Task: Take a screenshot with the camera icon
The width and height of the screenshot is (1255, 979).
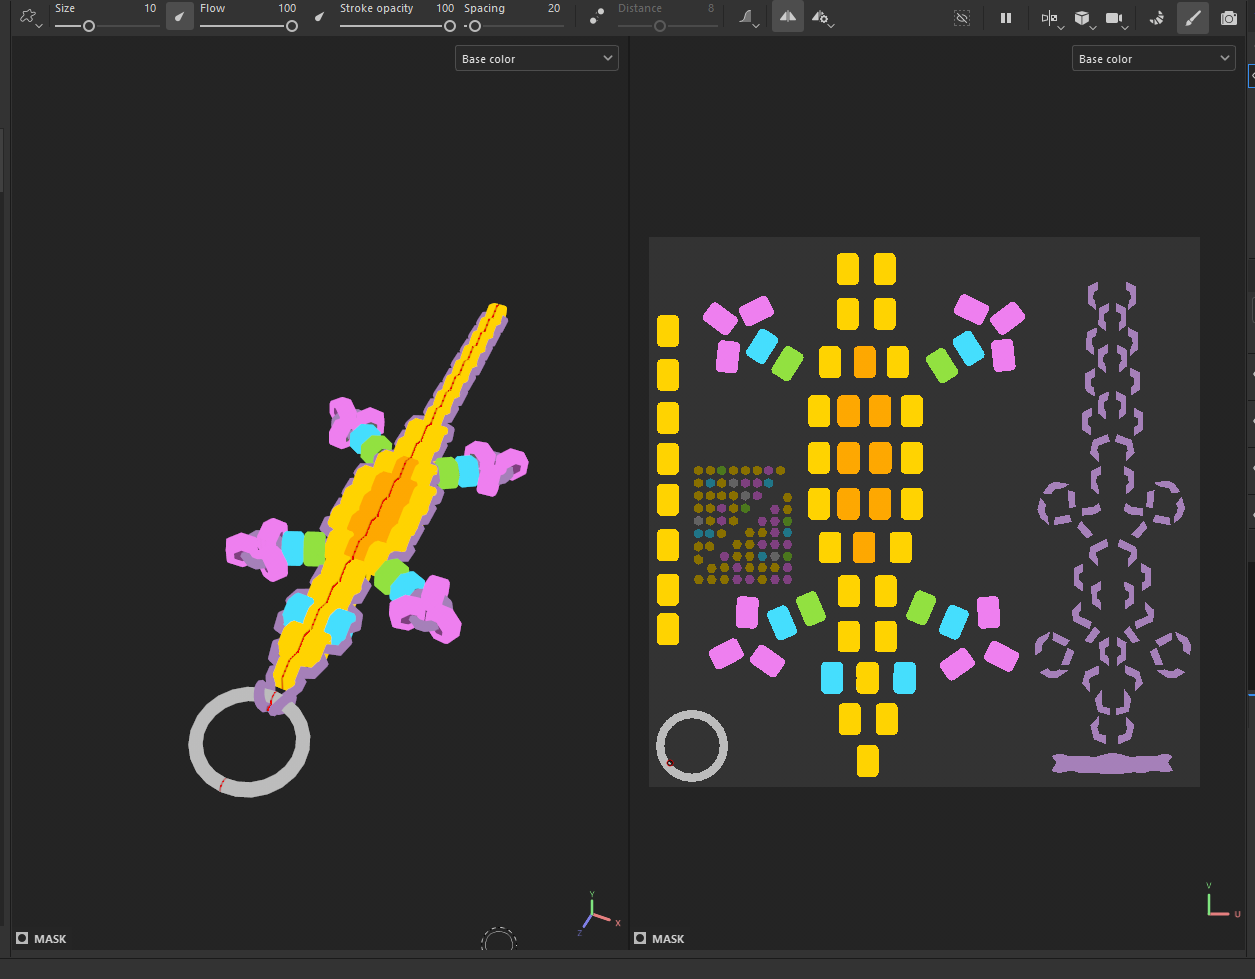Action: click(x=1228, y=18)
